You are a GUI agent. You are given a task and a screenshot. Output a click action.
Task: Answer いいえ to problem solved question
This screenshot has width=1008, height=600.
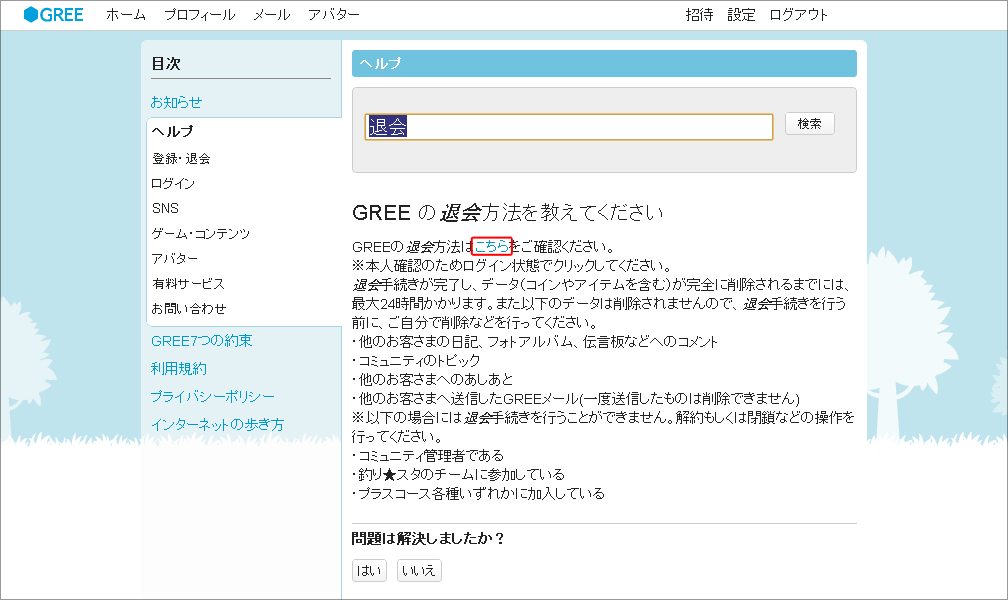click(x=419, y=570)
